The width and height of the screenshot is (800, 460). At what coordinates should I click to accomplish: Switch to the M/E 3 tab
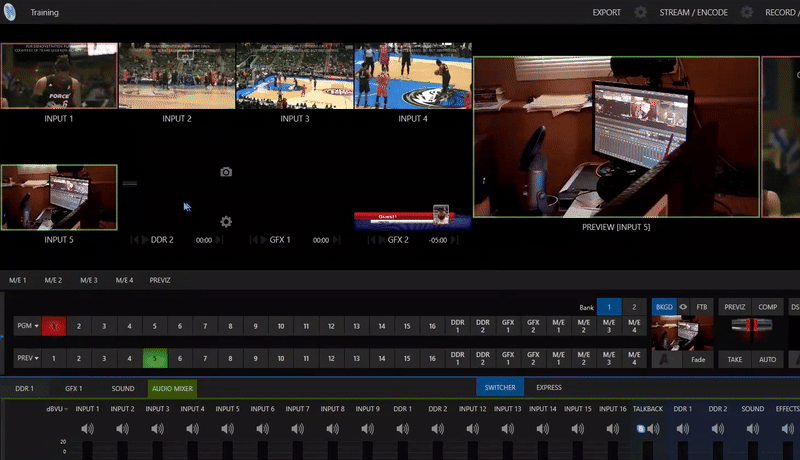point(89,280)
